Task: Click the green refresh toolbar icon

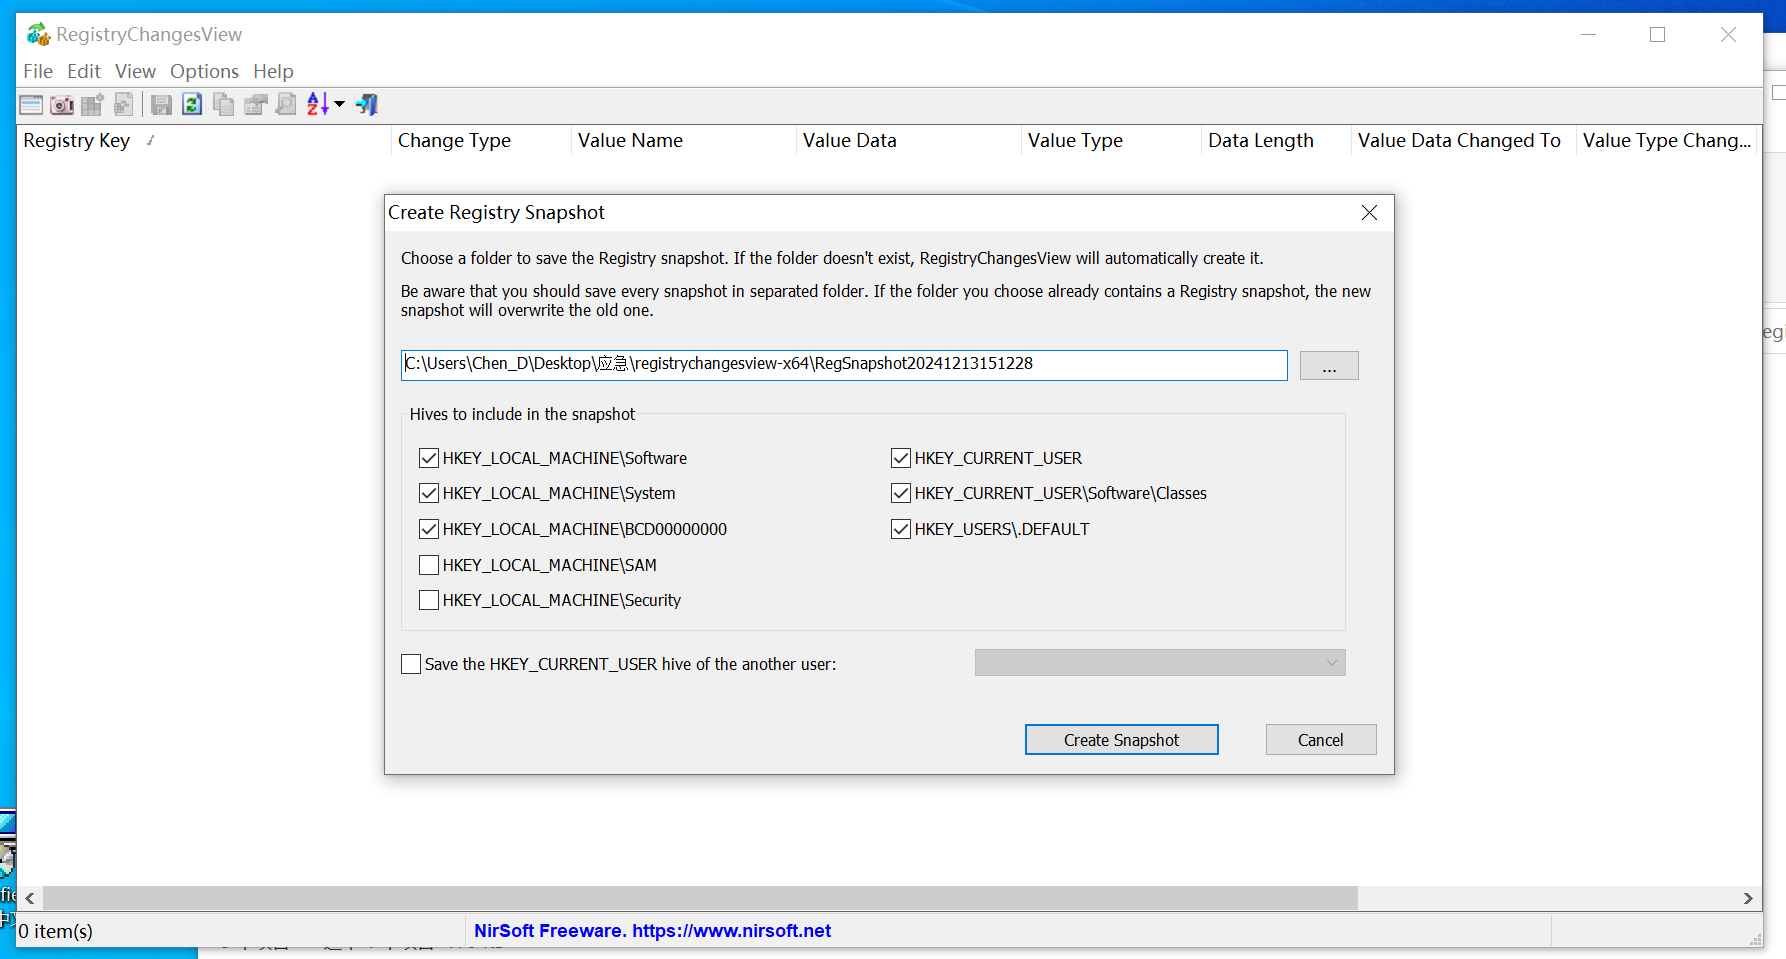Action: [192, 105]
